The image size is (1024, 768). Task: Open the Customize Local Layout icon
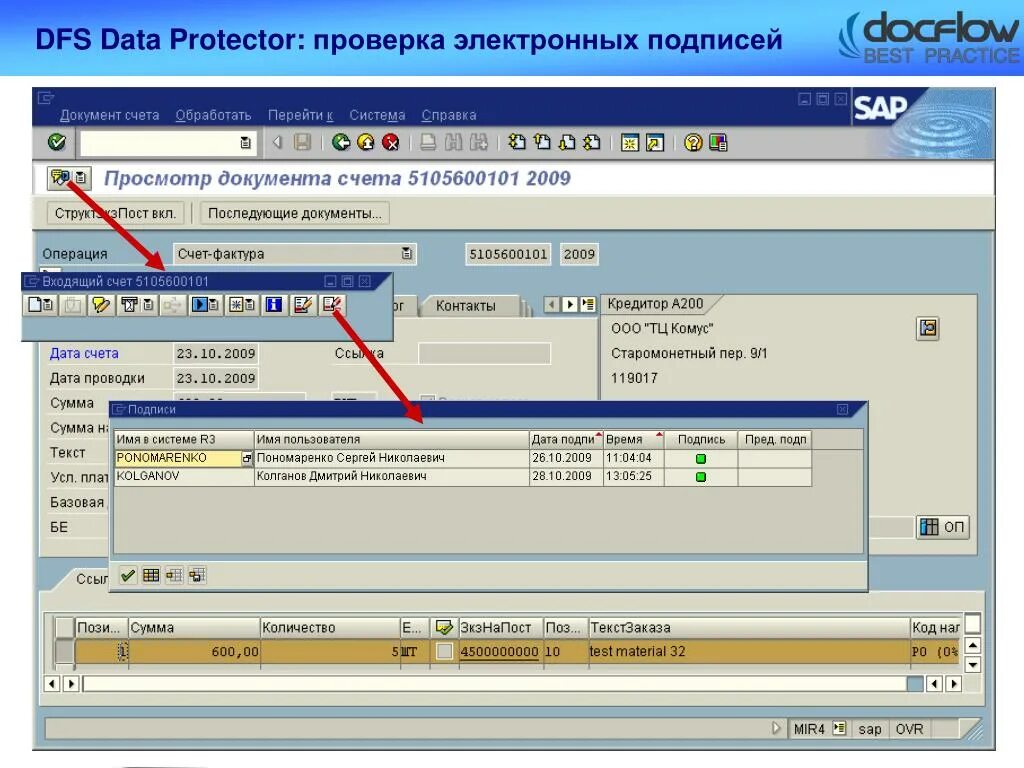(x=718, y=142)
